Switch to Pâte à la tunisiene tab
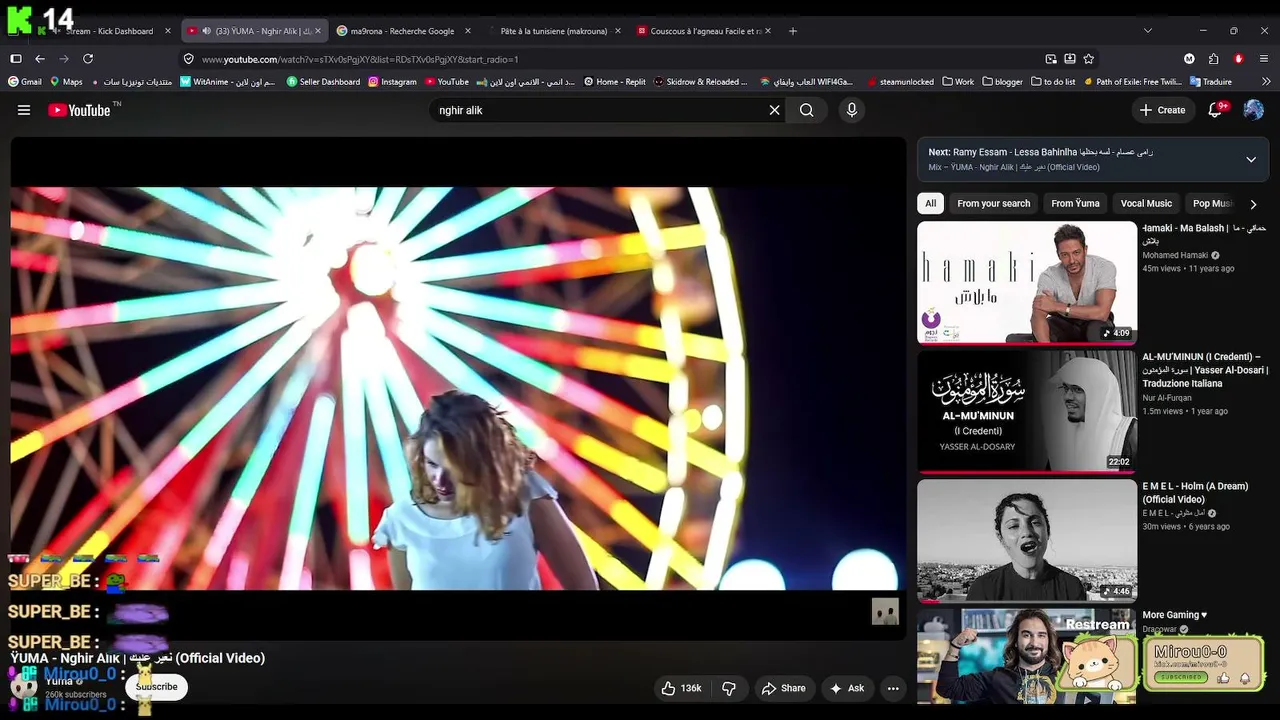Image resolution: width=1280 pixels, height=720 pixels. click(x=553, y=31)
